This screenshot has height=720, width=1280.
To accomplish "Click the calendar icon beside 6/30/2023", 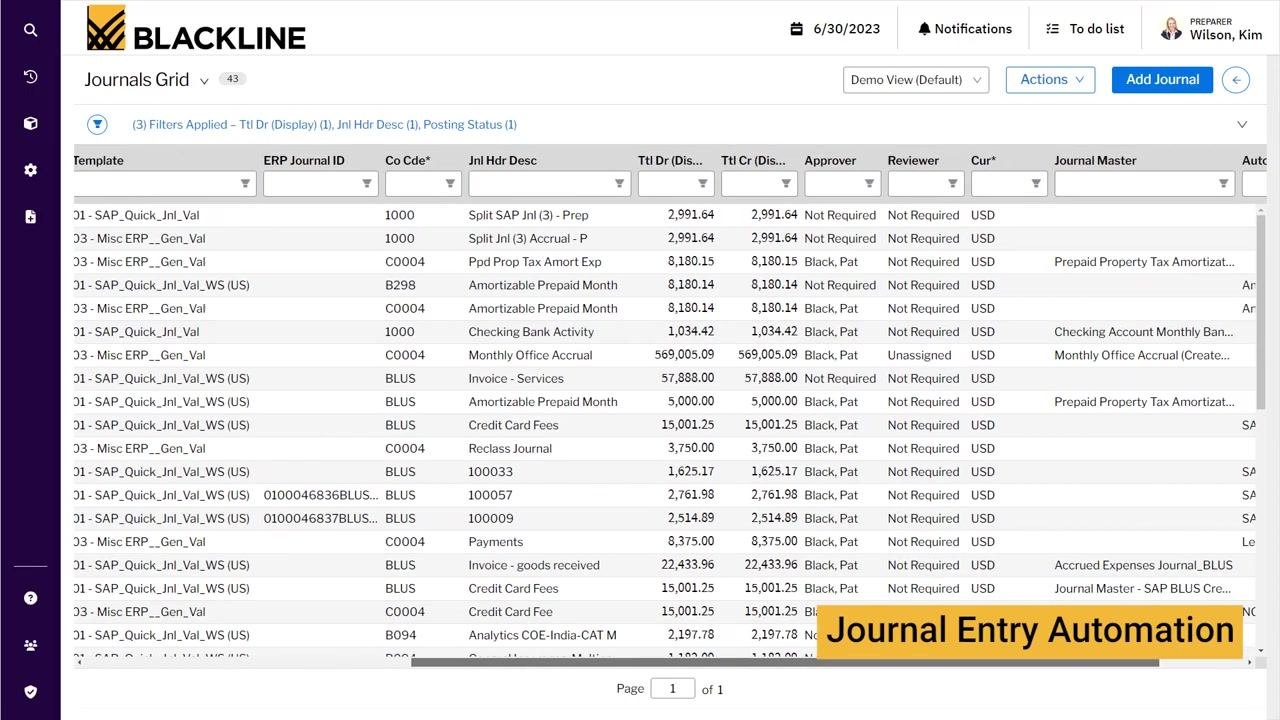I will point(797,29).
